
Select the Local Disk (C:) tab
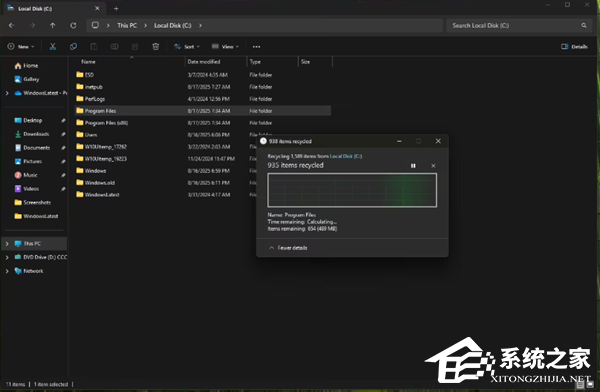coord(54,8)
